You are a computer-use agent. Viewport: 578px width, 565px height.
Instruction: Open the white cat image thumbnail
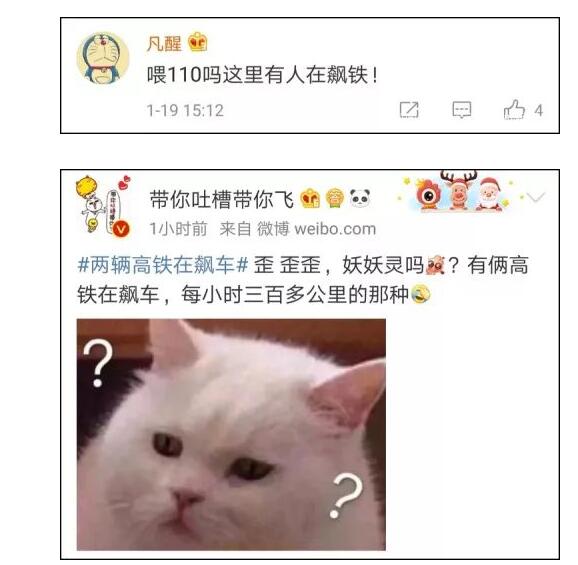(231, 435)
